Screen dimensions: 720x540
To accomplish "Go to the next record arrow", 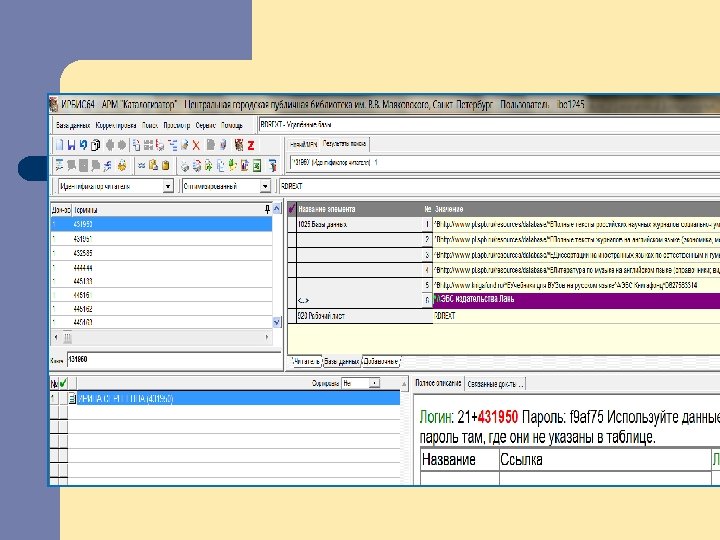I will [x=122, y=145].
